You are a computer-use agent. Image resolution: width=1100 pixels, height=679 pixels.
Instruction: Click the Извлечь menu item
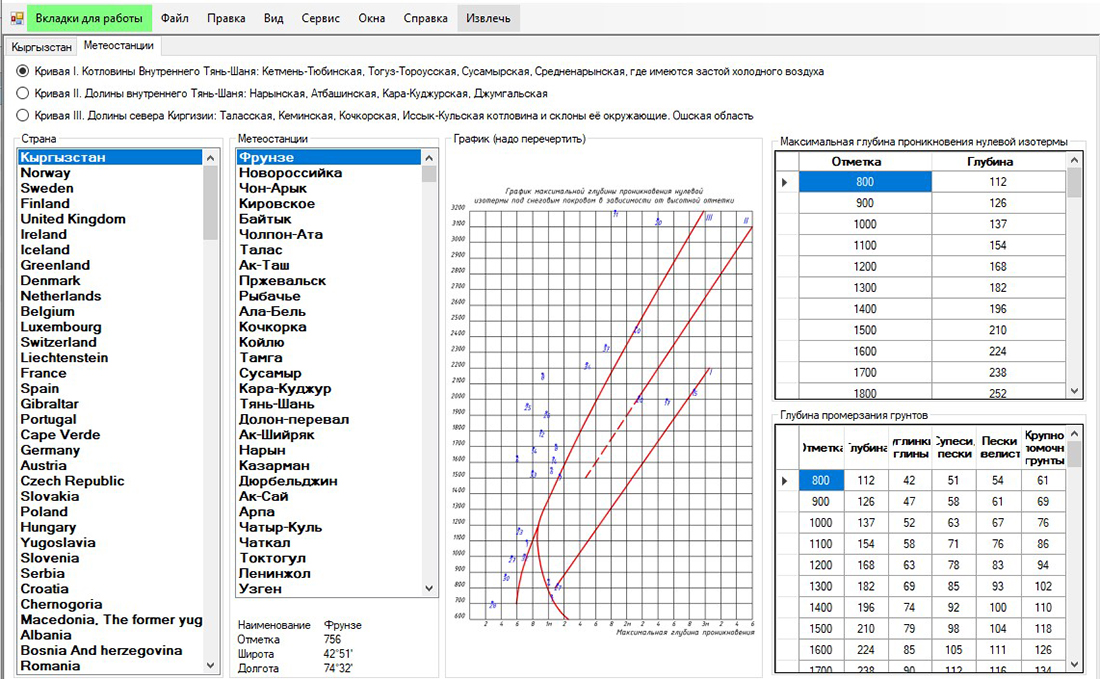(488, 18)
